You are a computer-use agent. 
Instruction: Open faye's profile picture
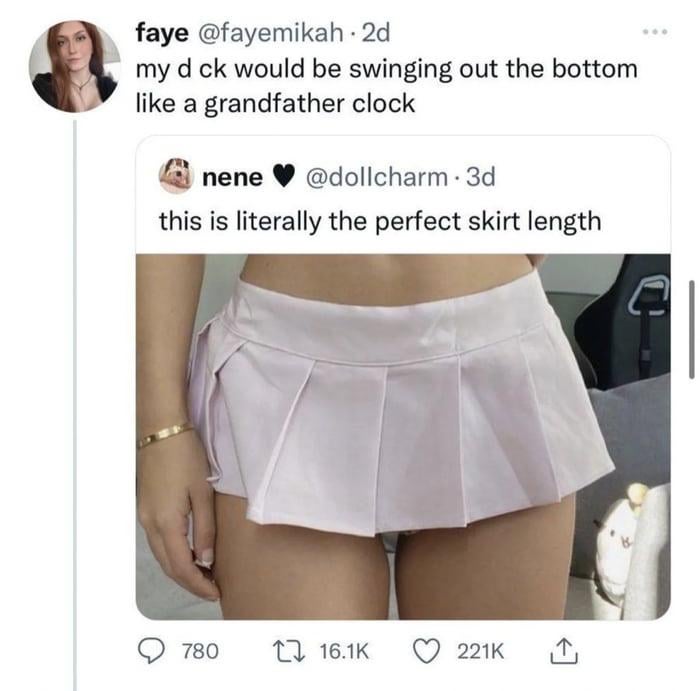click(x=75, y=66)
